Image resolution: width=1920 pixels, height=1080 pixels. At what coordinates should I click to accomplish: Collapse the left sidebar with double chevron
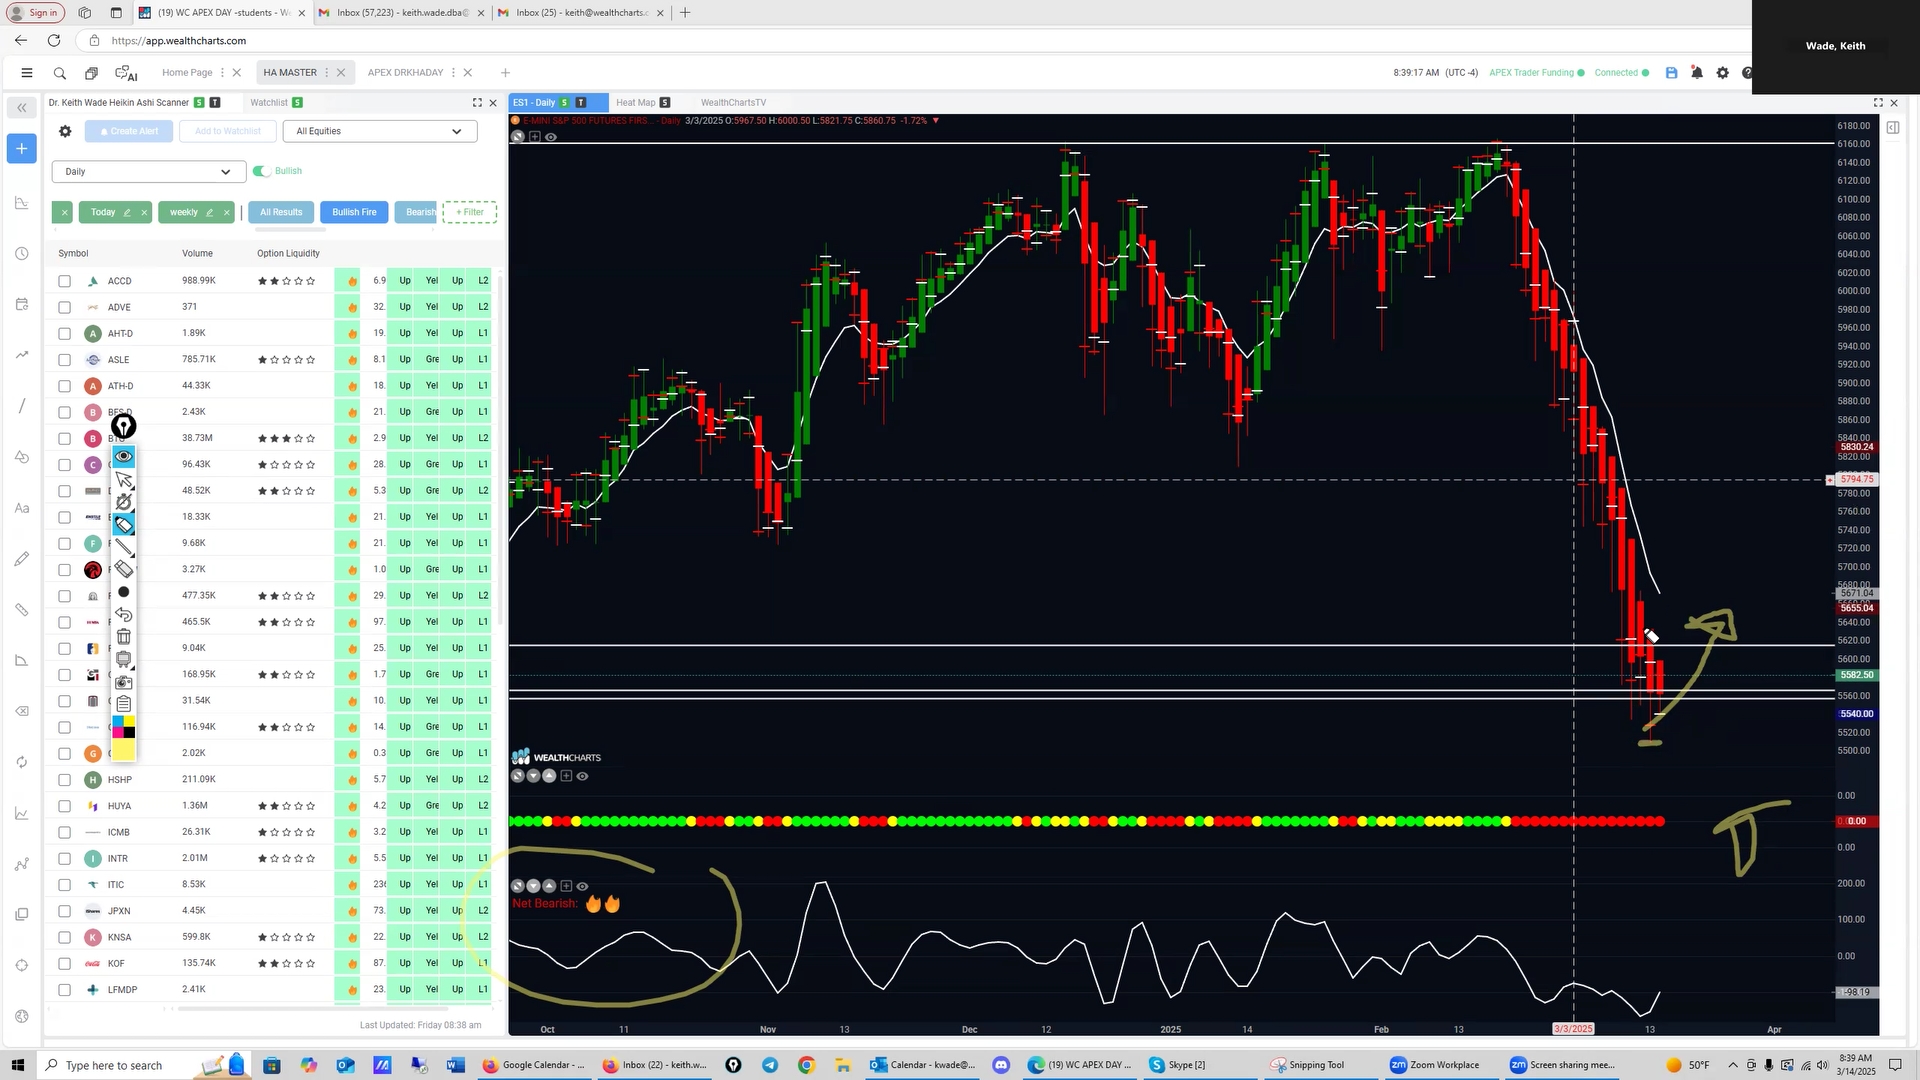coord(21,108)
